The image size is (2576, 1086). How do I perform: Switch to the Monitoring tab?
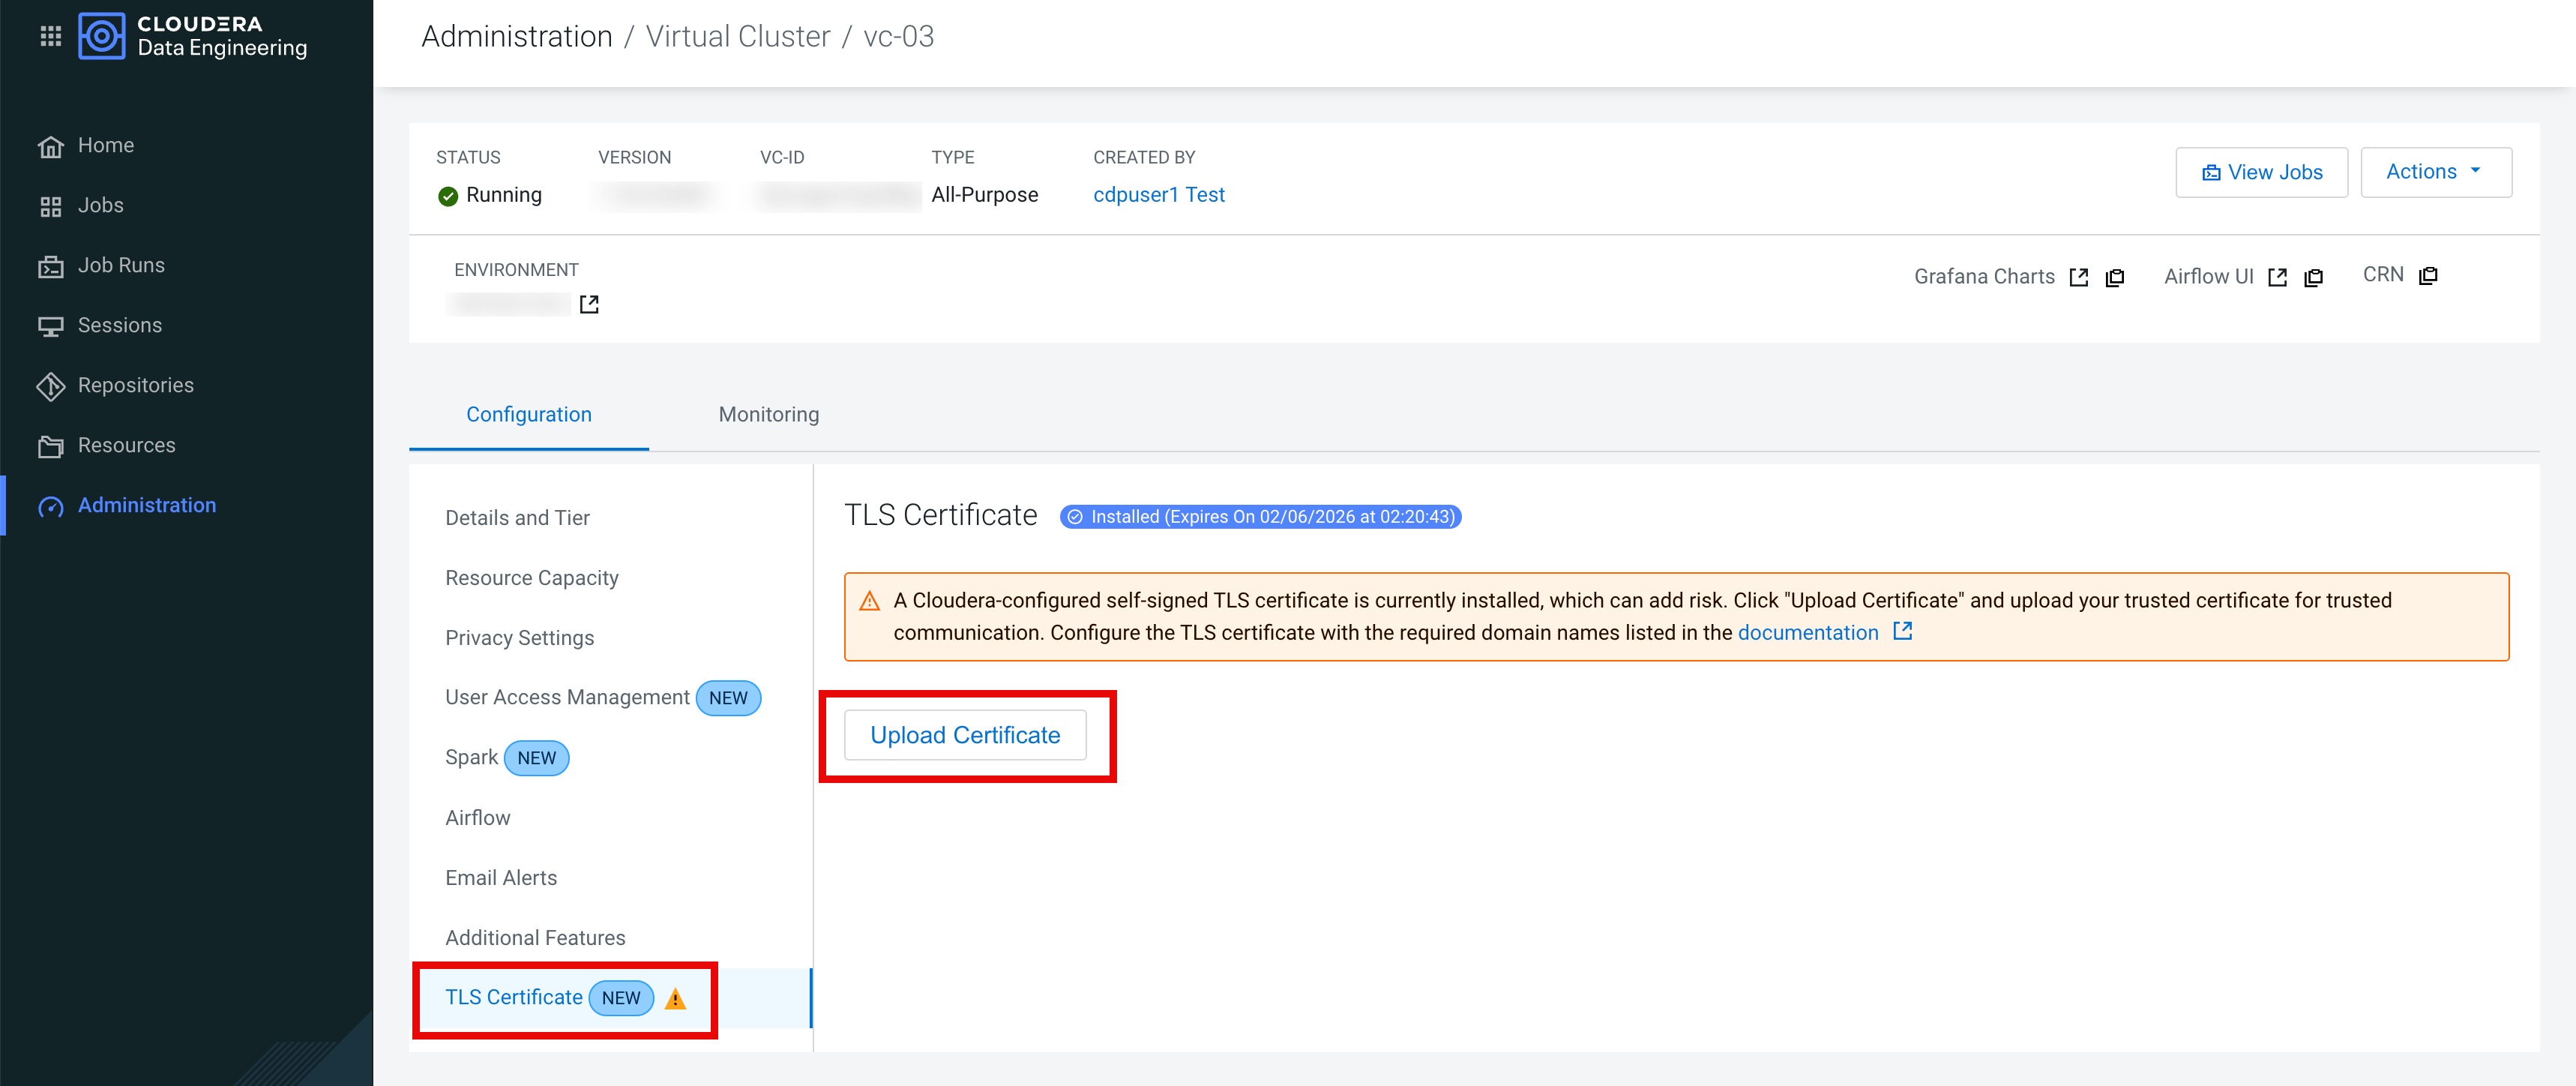point(768,414)
